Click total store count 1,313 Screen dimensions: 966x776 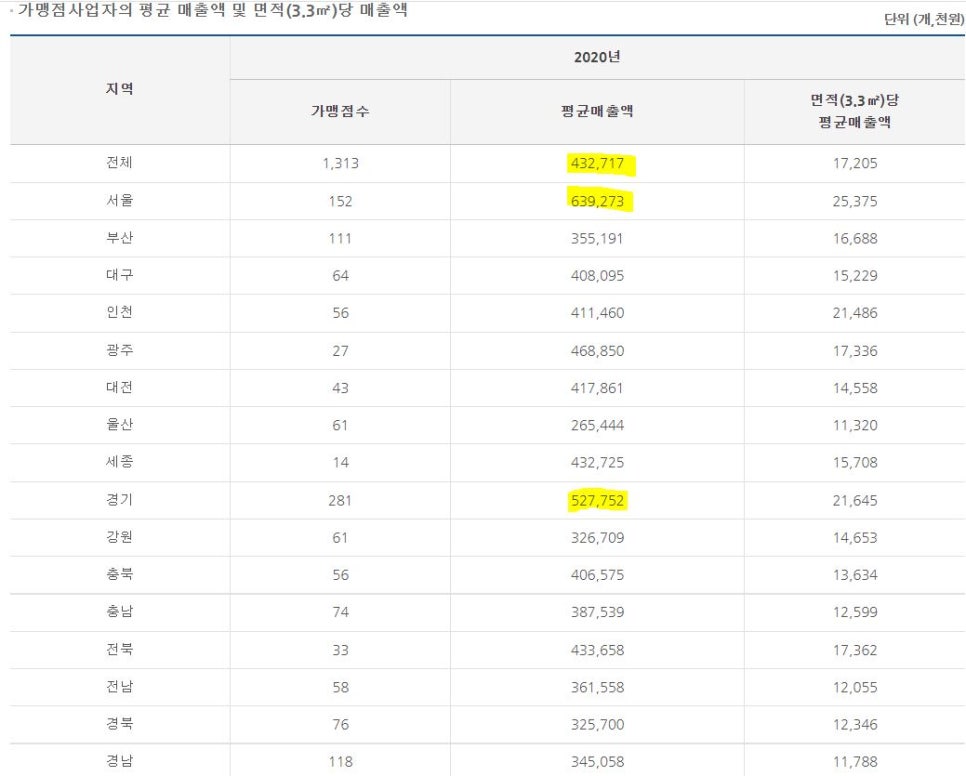click(x=340, y=164)
